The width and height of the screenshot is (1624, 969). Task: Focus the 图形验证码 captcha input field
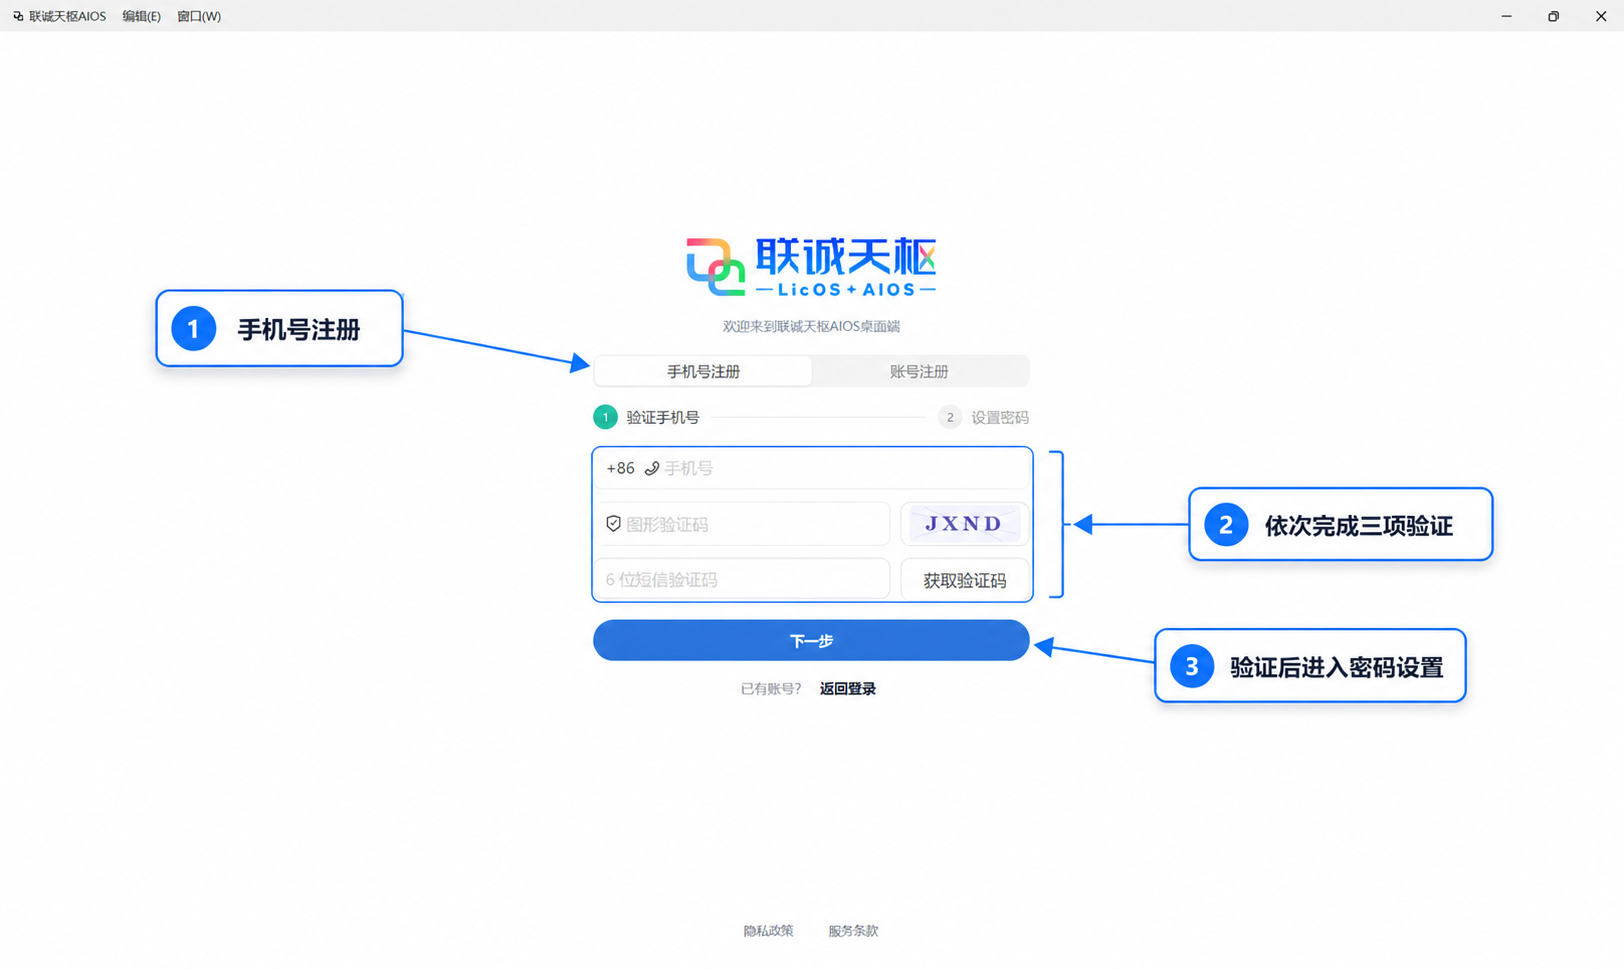[x=741, y=524]
